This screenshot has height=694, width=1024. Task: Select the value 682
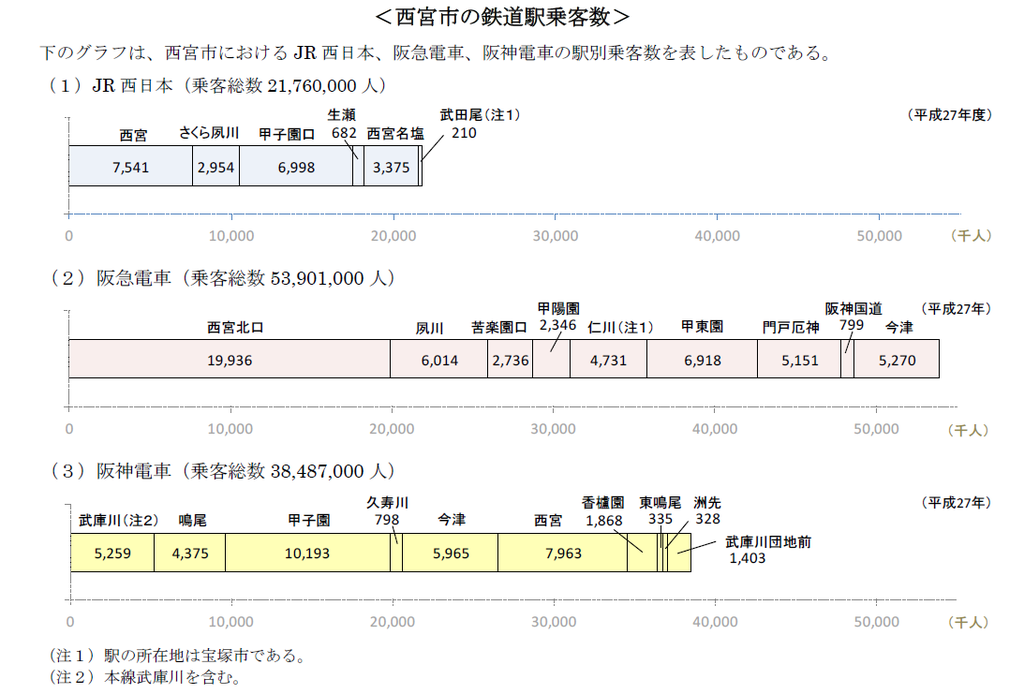(x=344, y=133)
